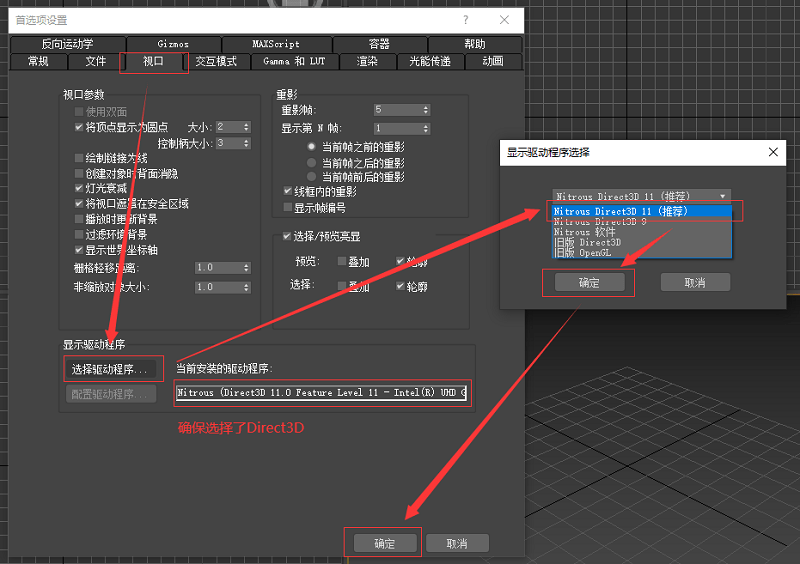Cancel the driver selection dialog

point(695,282)
